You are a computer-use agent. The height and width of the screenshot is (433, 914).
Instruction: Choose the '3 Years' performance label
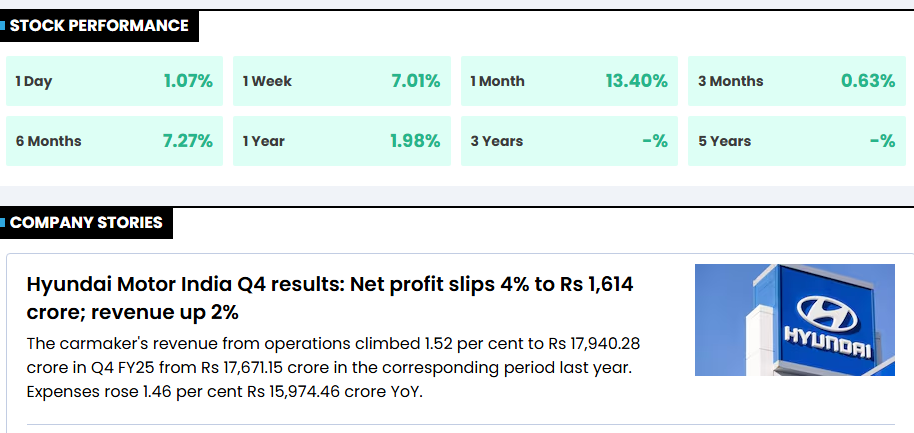[x=499, y=141]
